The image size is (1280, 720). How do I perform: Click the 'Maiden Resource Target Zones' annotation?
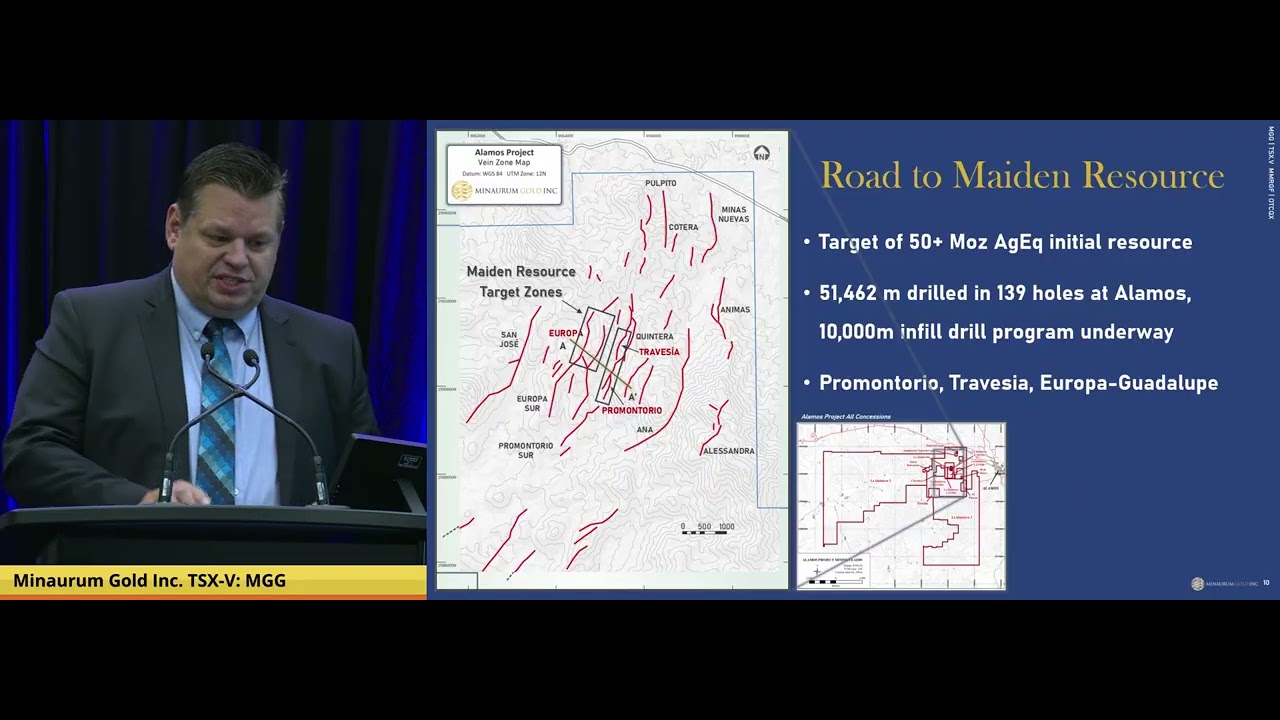[521, 281]
